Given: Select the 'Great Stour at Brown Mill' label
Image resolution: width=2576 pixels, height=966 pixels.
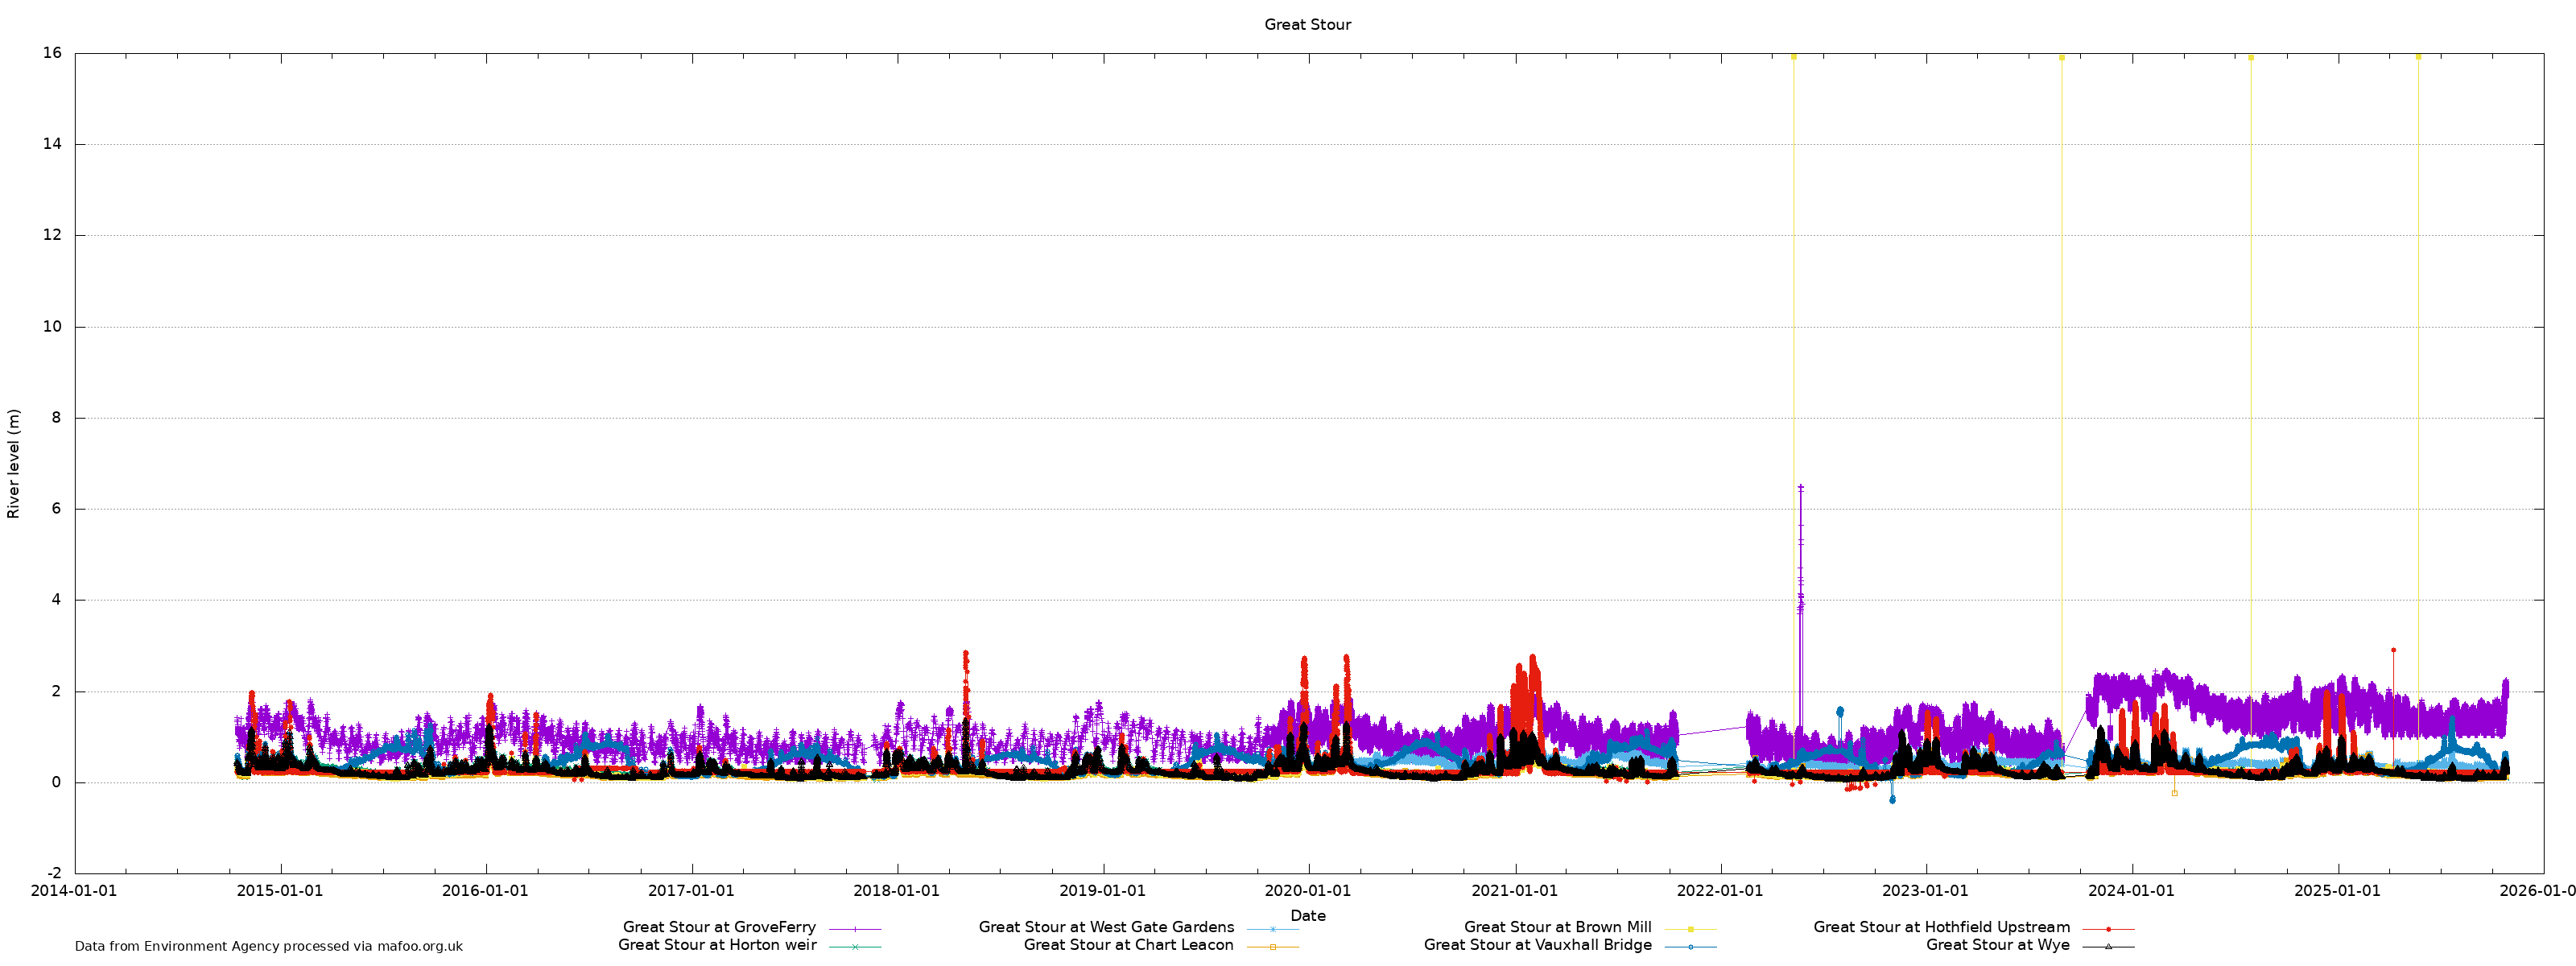Looking at the screenshot, I should [x=1557, y=927].
